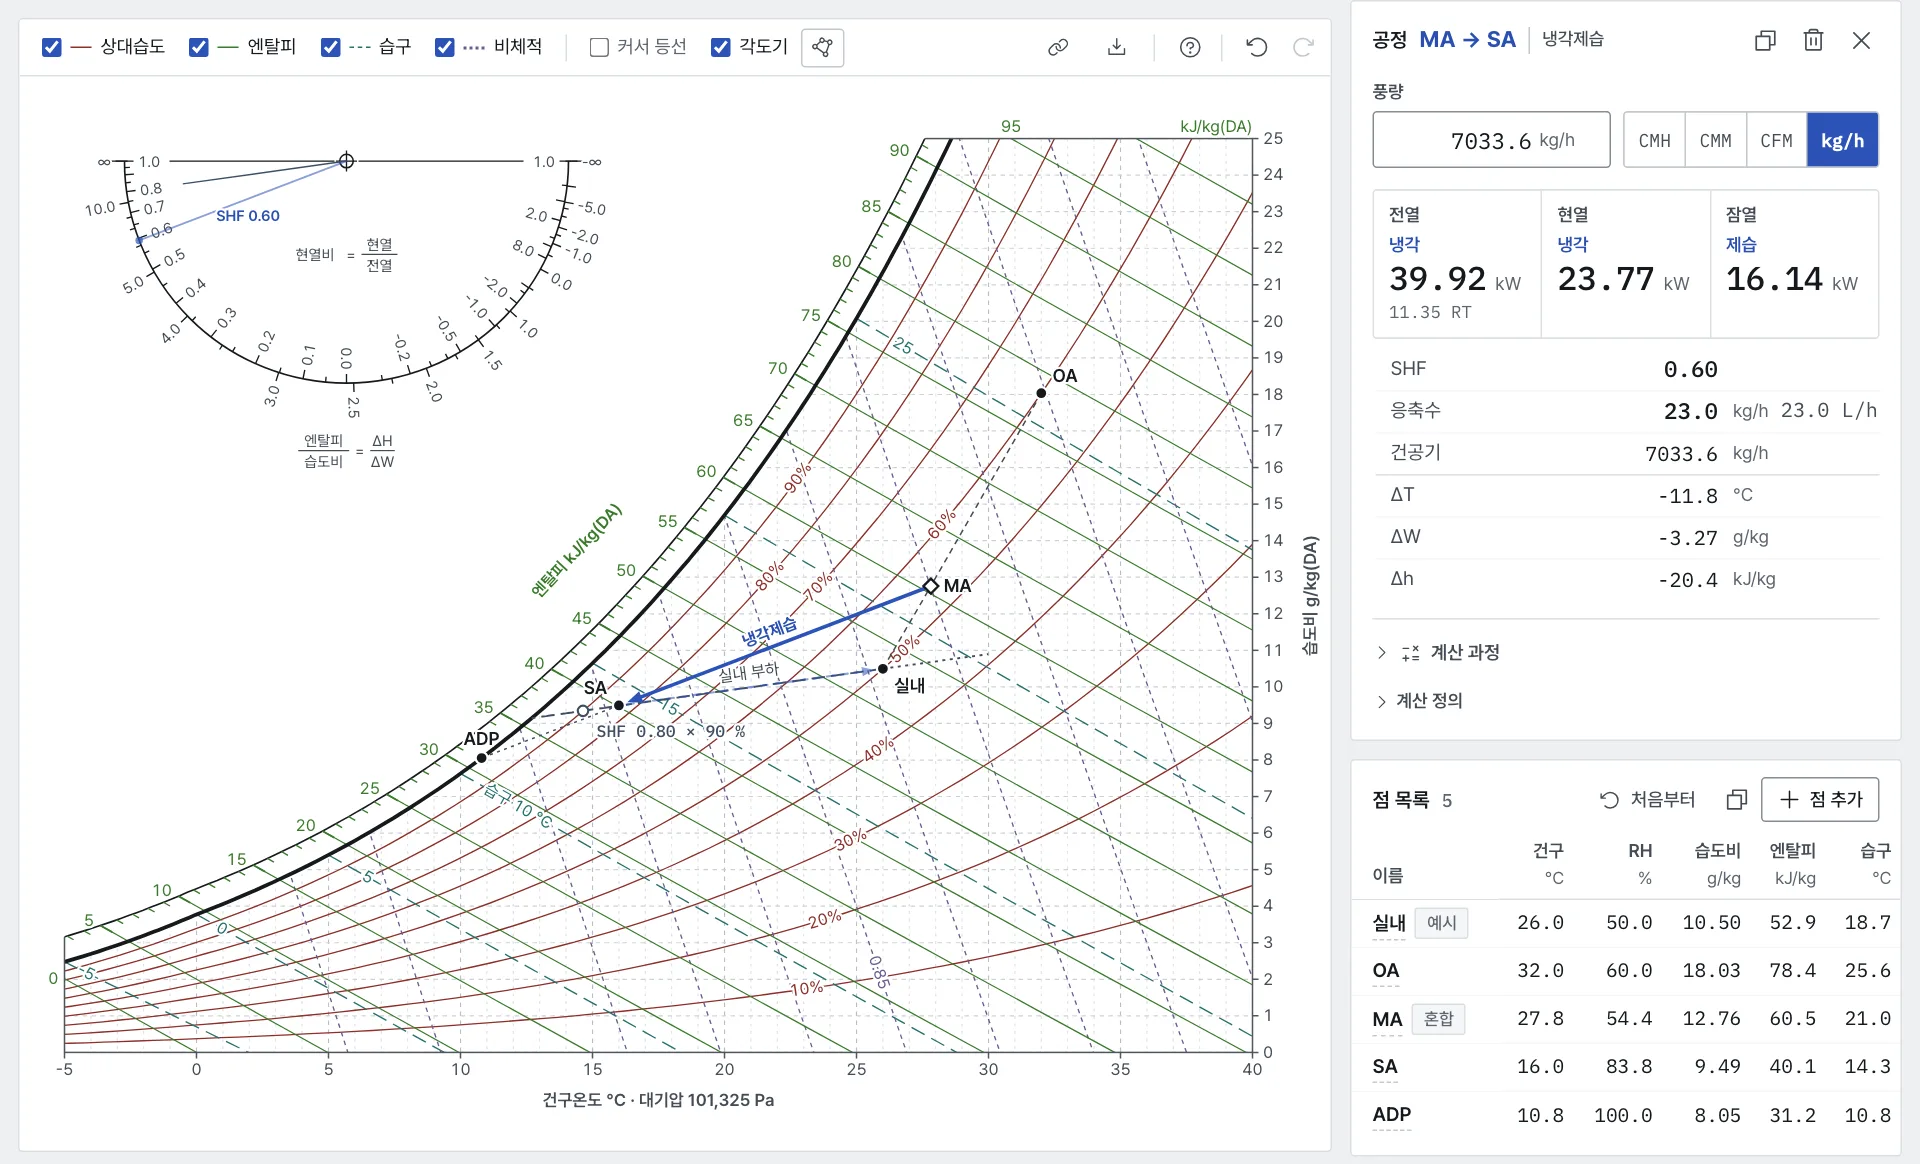Click the SHF 0.60 label on protractor
The height and width of the screenshot is (1164, 1920).
248,216
